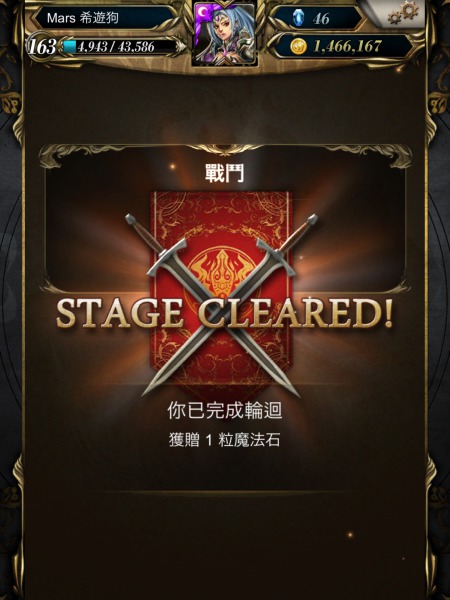Tap the STAGE CLEARED! banner text
Viewport: 450px width, 600px height.
[225, 315]
